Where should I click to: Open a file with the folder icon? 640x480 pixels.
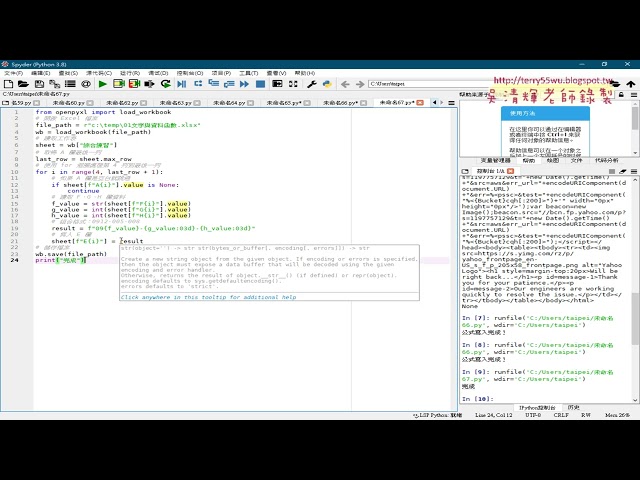click(x=23, y=84)
